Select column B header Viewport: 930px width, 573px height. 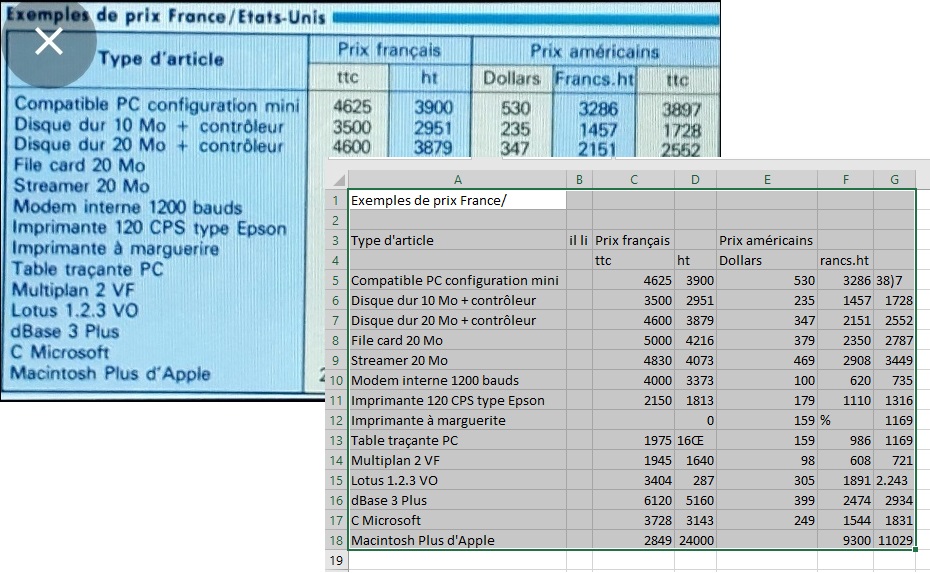(x=579, y=180)
